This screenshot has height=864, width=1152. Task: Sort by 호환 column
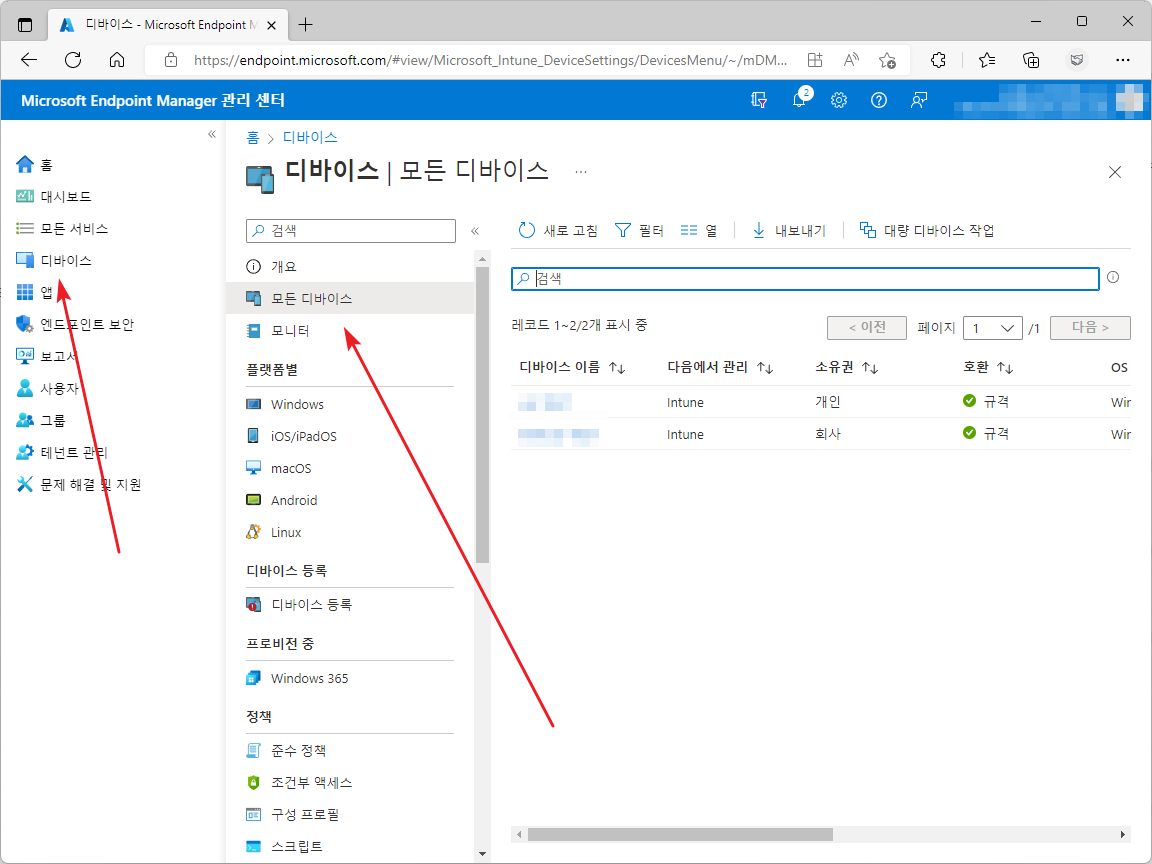(988, 367)
